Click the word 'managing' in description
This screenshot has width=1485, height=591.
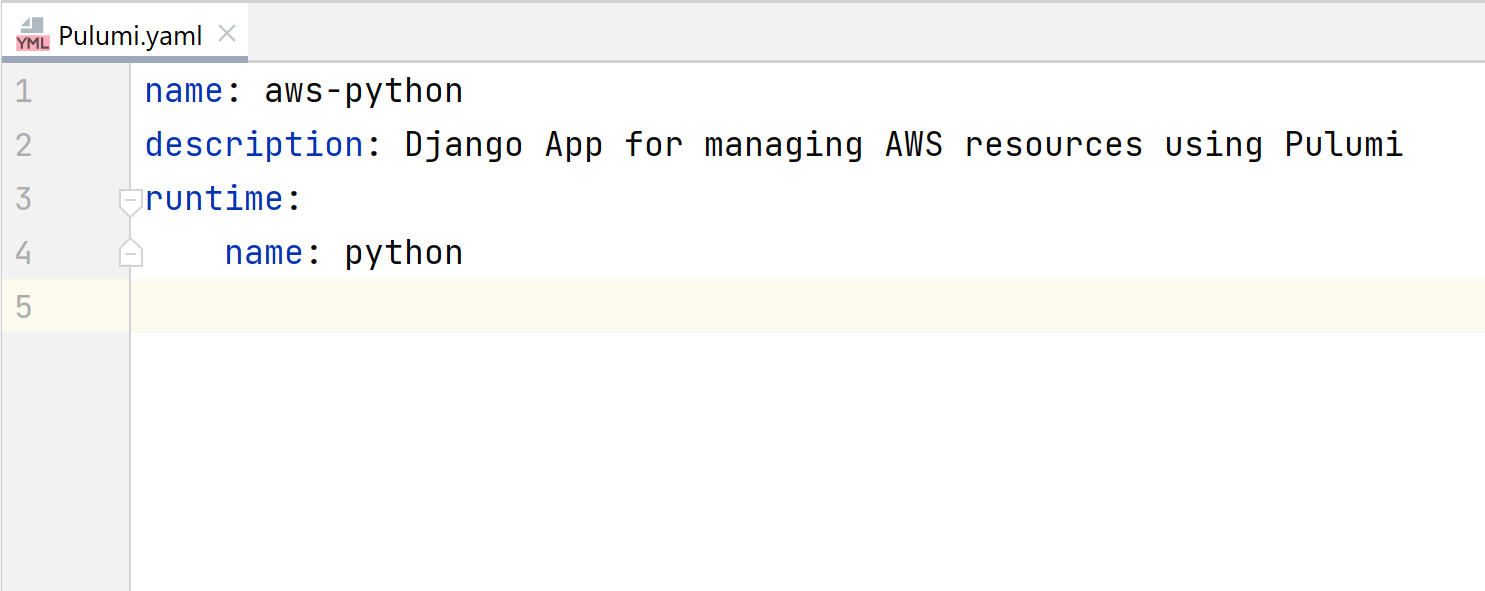point(784,146)
